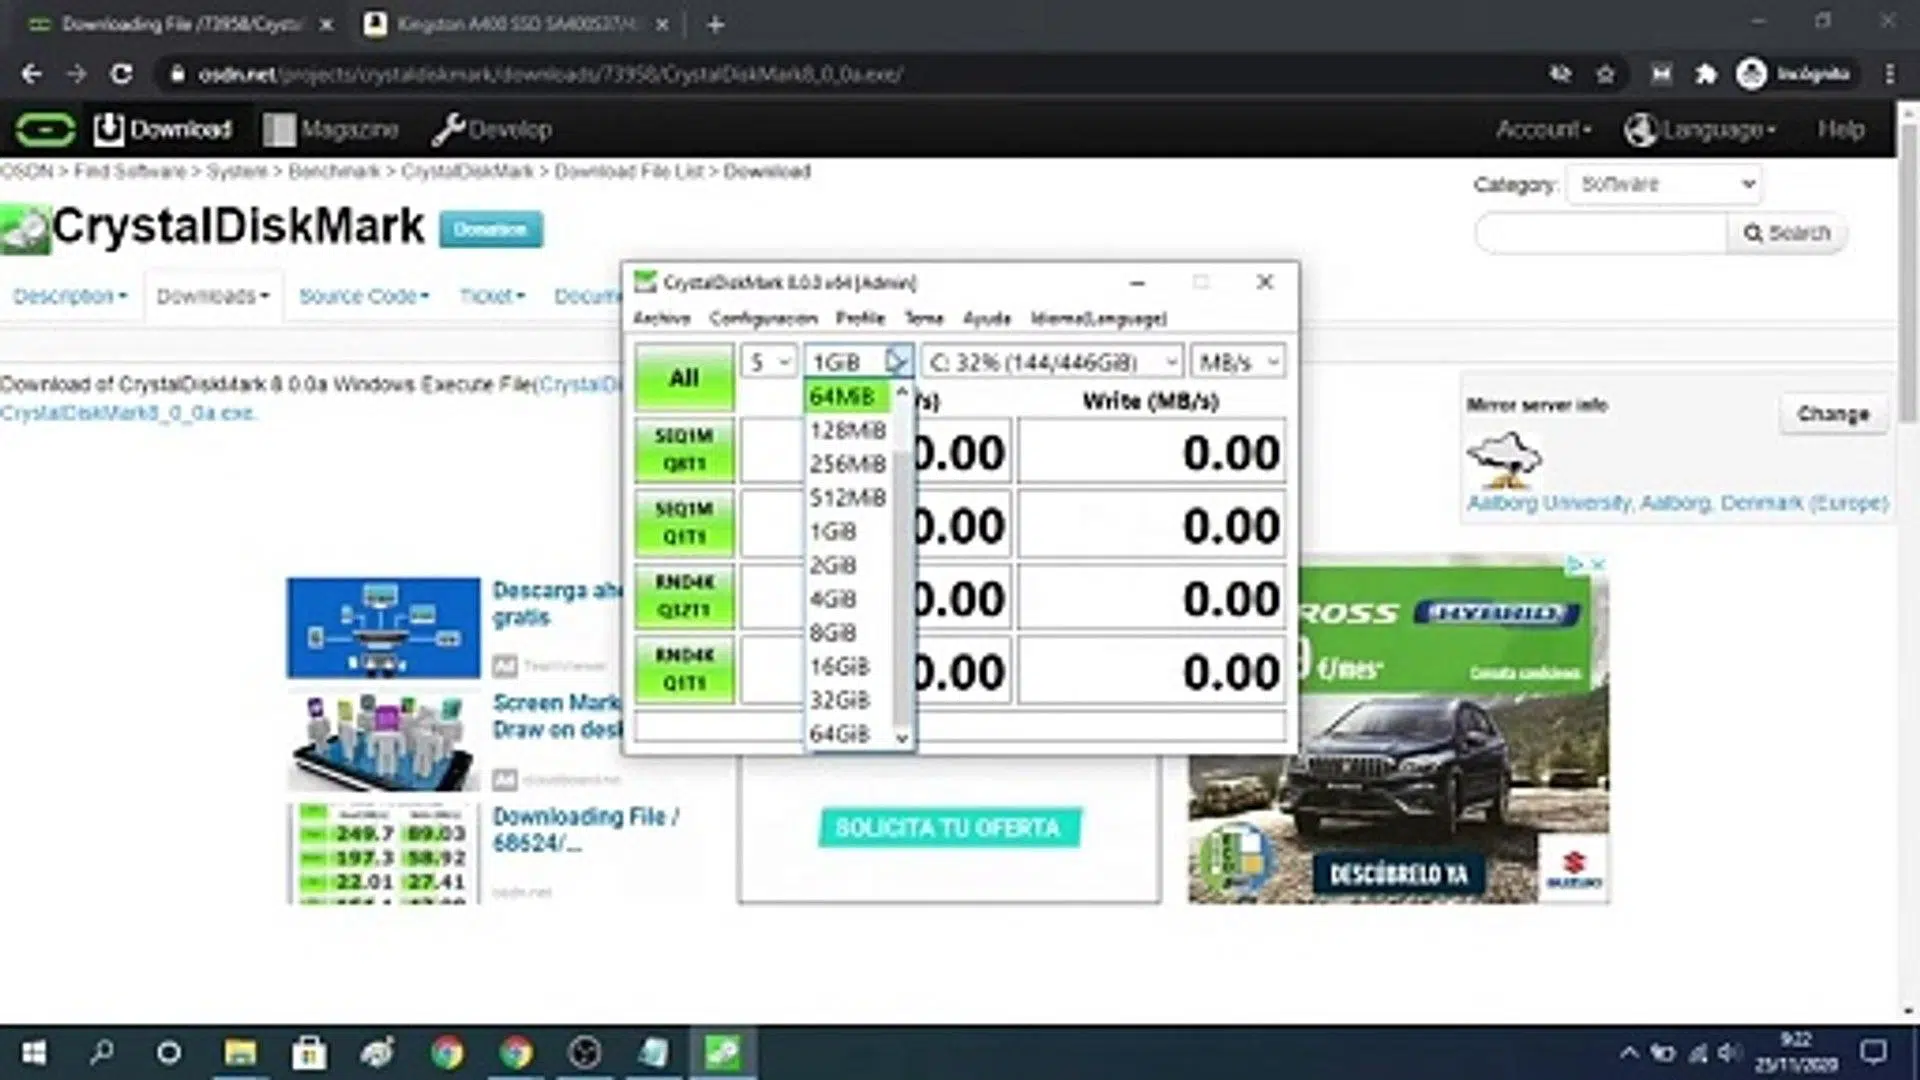Click the size dropdown list scrollbar down arrow
The image size is (1920, 1080).
(902, 738)
